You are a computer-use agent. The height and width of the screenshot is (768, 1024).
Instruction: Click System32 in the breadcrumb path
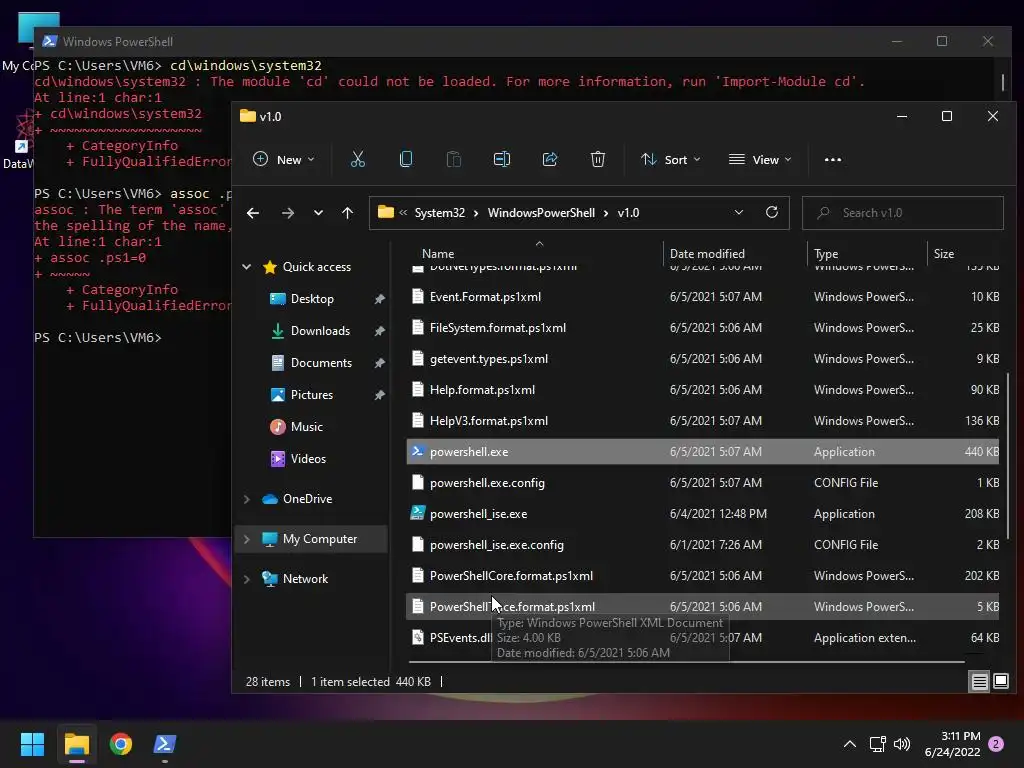click(440, 213)
